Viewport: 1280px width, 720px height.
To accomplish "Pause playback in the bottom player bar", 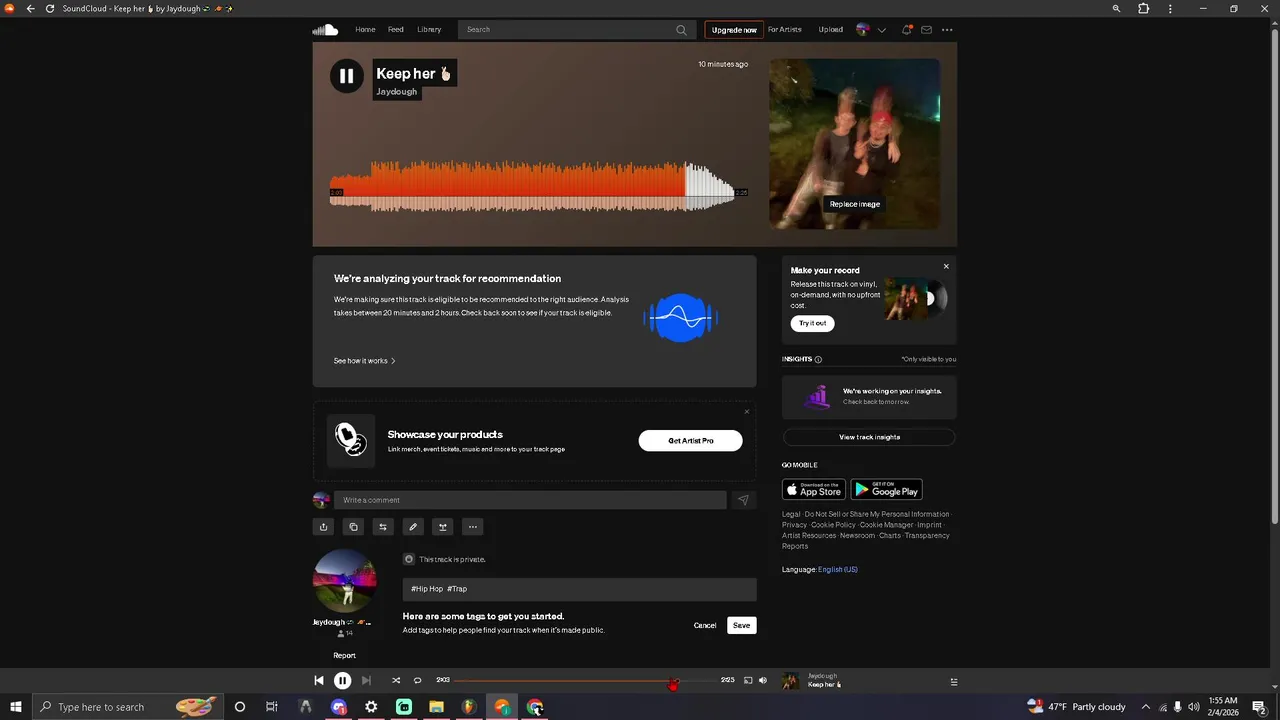I will (x=342, y=680).
